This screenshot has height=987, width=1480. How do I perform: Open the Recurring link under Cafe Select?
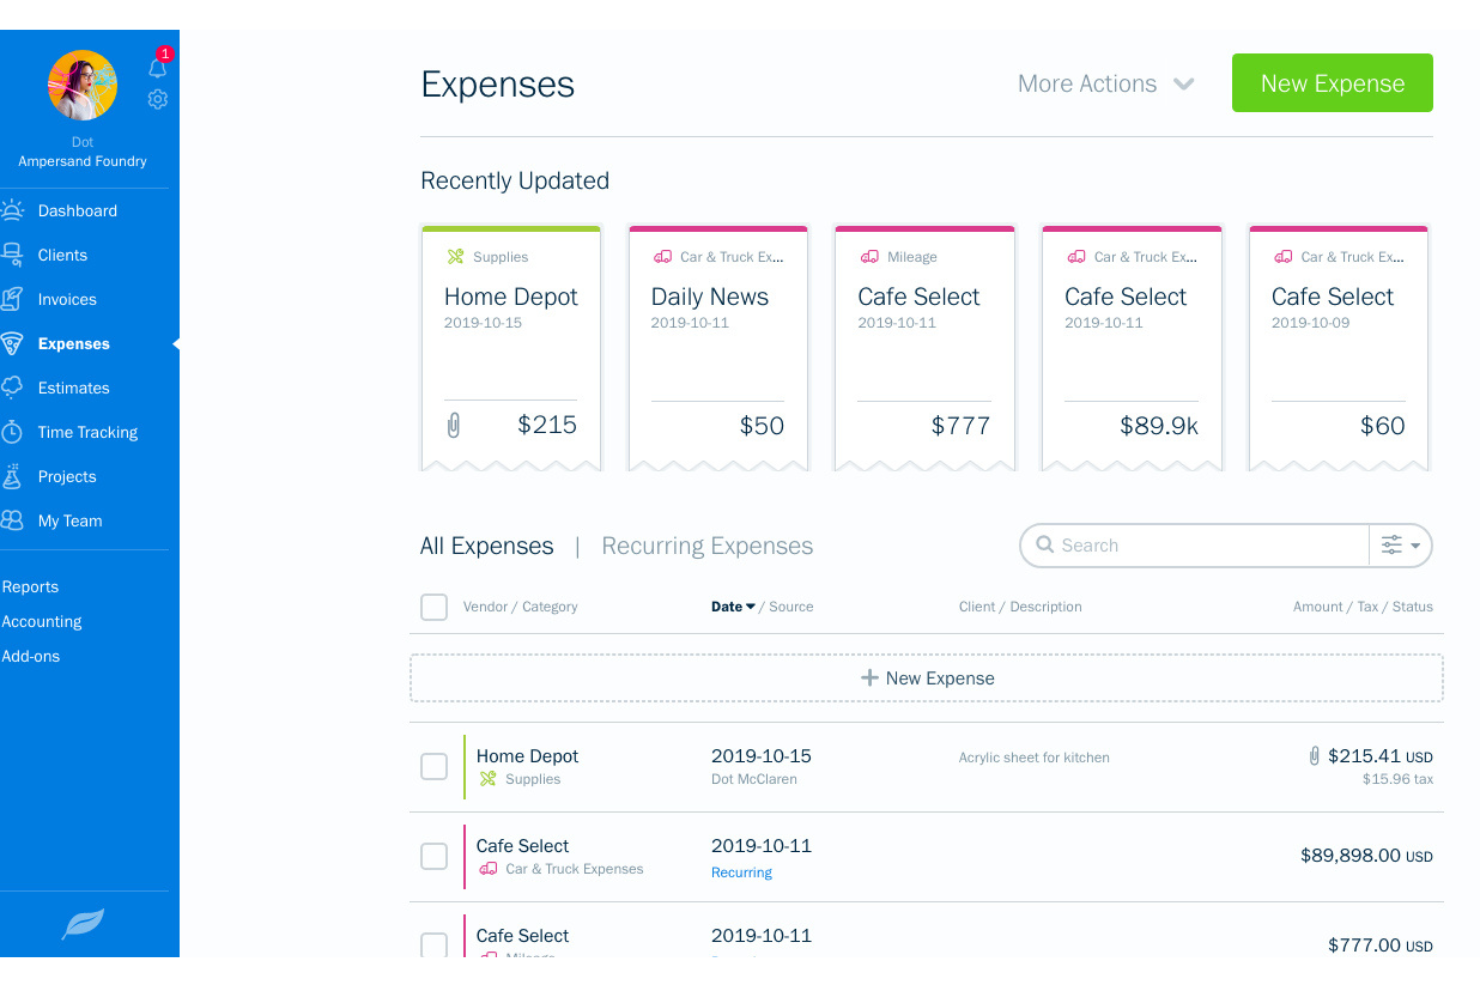[741, 872]
